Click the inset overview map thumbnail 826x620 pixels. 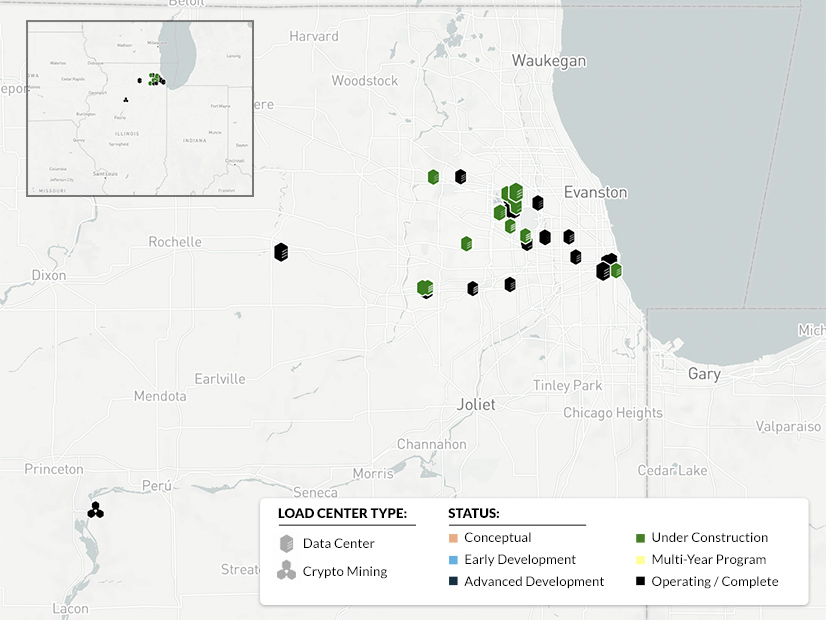coord(140,107)
